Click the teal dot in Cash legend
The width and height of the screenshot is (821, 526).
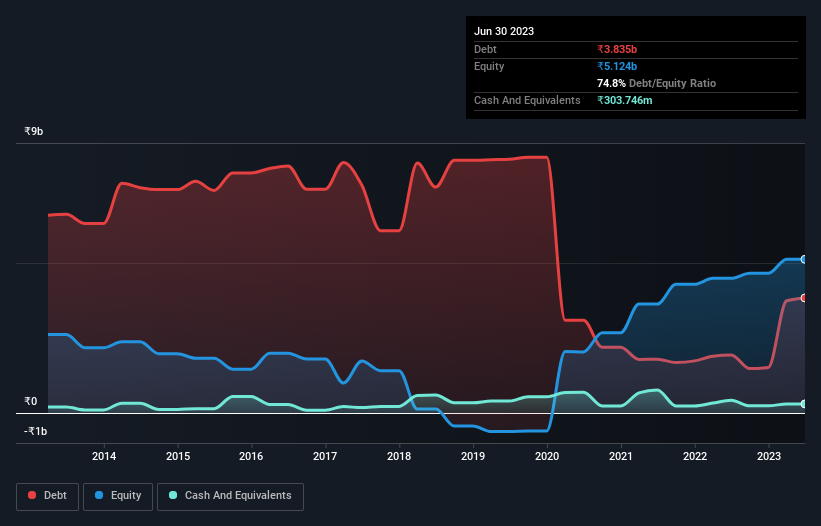[x=173, y=495]
